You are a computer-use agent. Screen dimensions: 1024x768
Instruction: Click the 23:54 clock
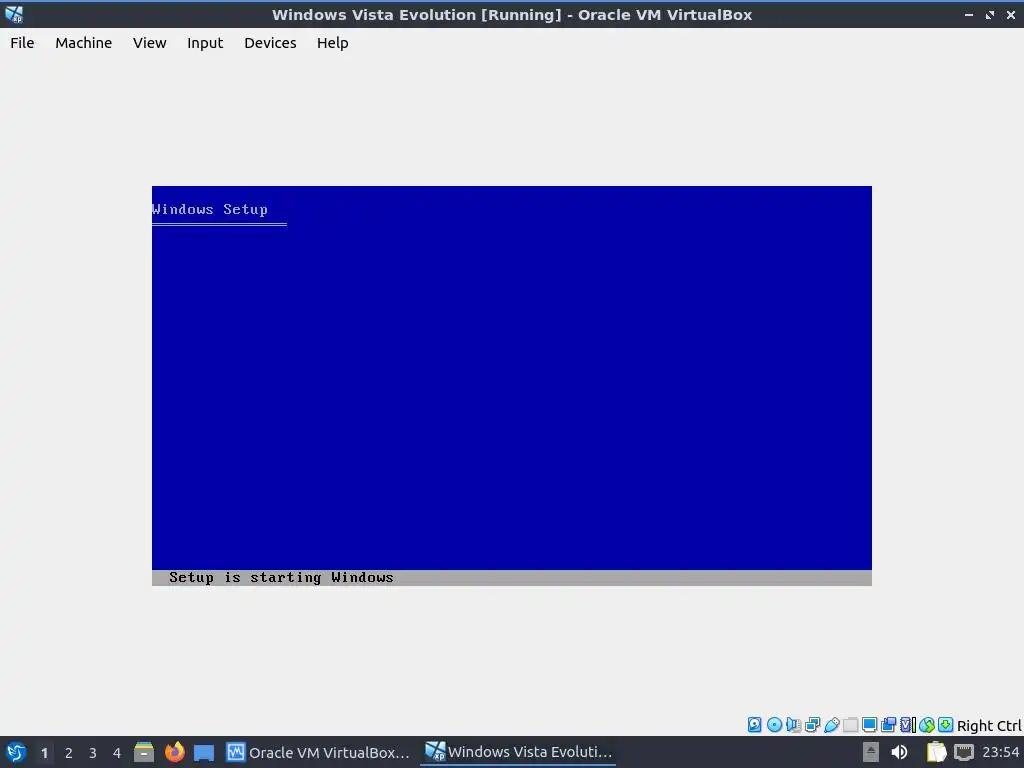coord(1000,752)
